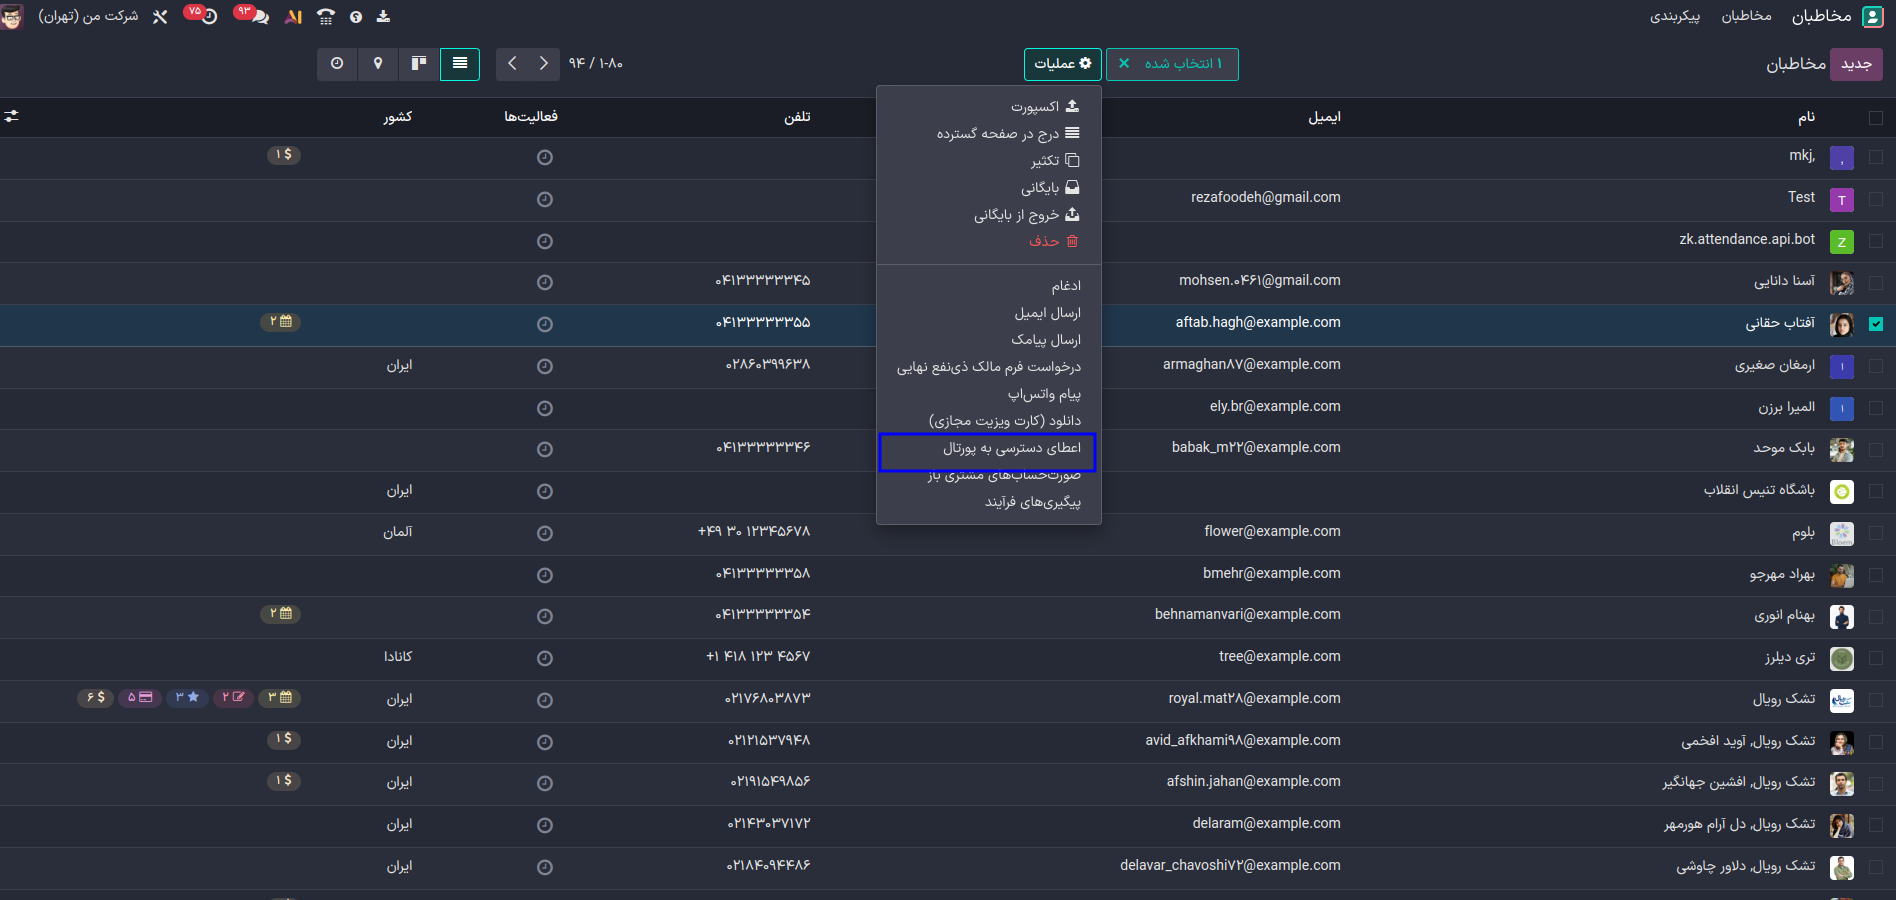Click avatar of باشگاه تنیس انقلاب
Screen dimensions: 1896x900
coord(1842,492)
